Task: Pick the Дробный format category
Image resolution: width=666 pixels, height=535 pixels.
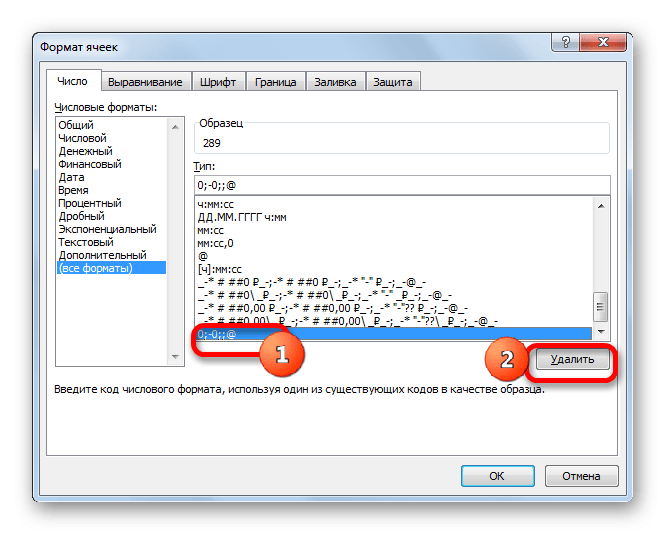Action: (111, 216)
